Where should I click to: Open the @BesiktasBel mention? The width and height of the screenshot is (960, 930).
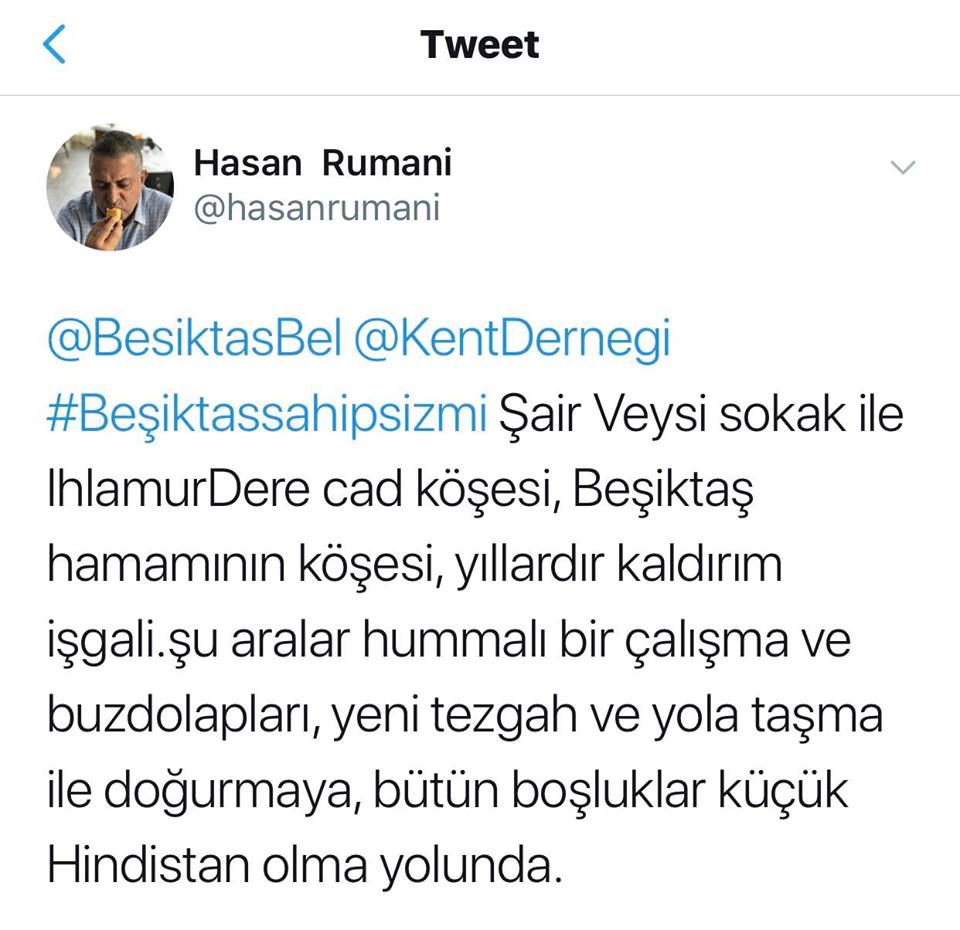pyautogui.click(x=194, y=339)
